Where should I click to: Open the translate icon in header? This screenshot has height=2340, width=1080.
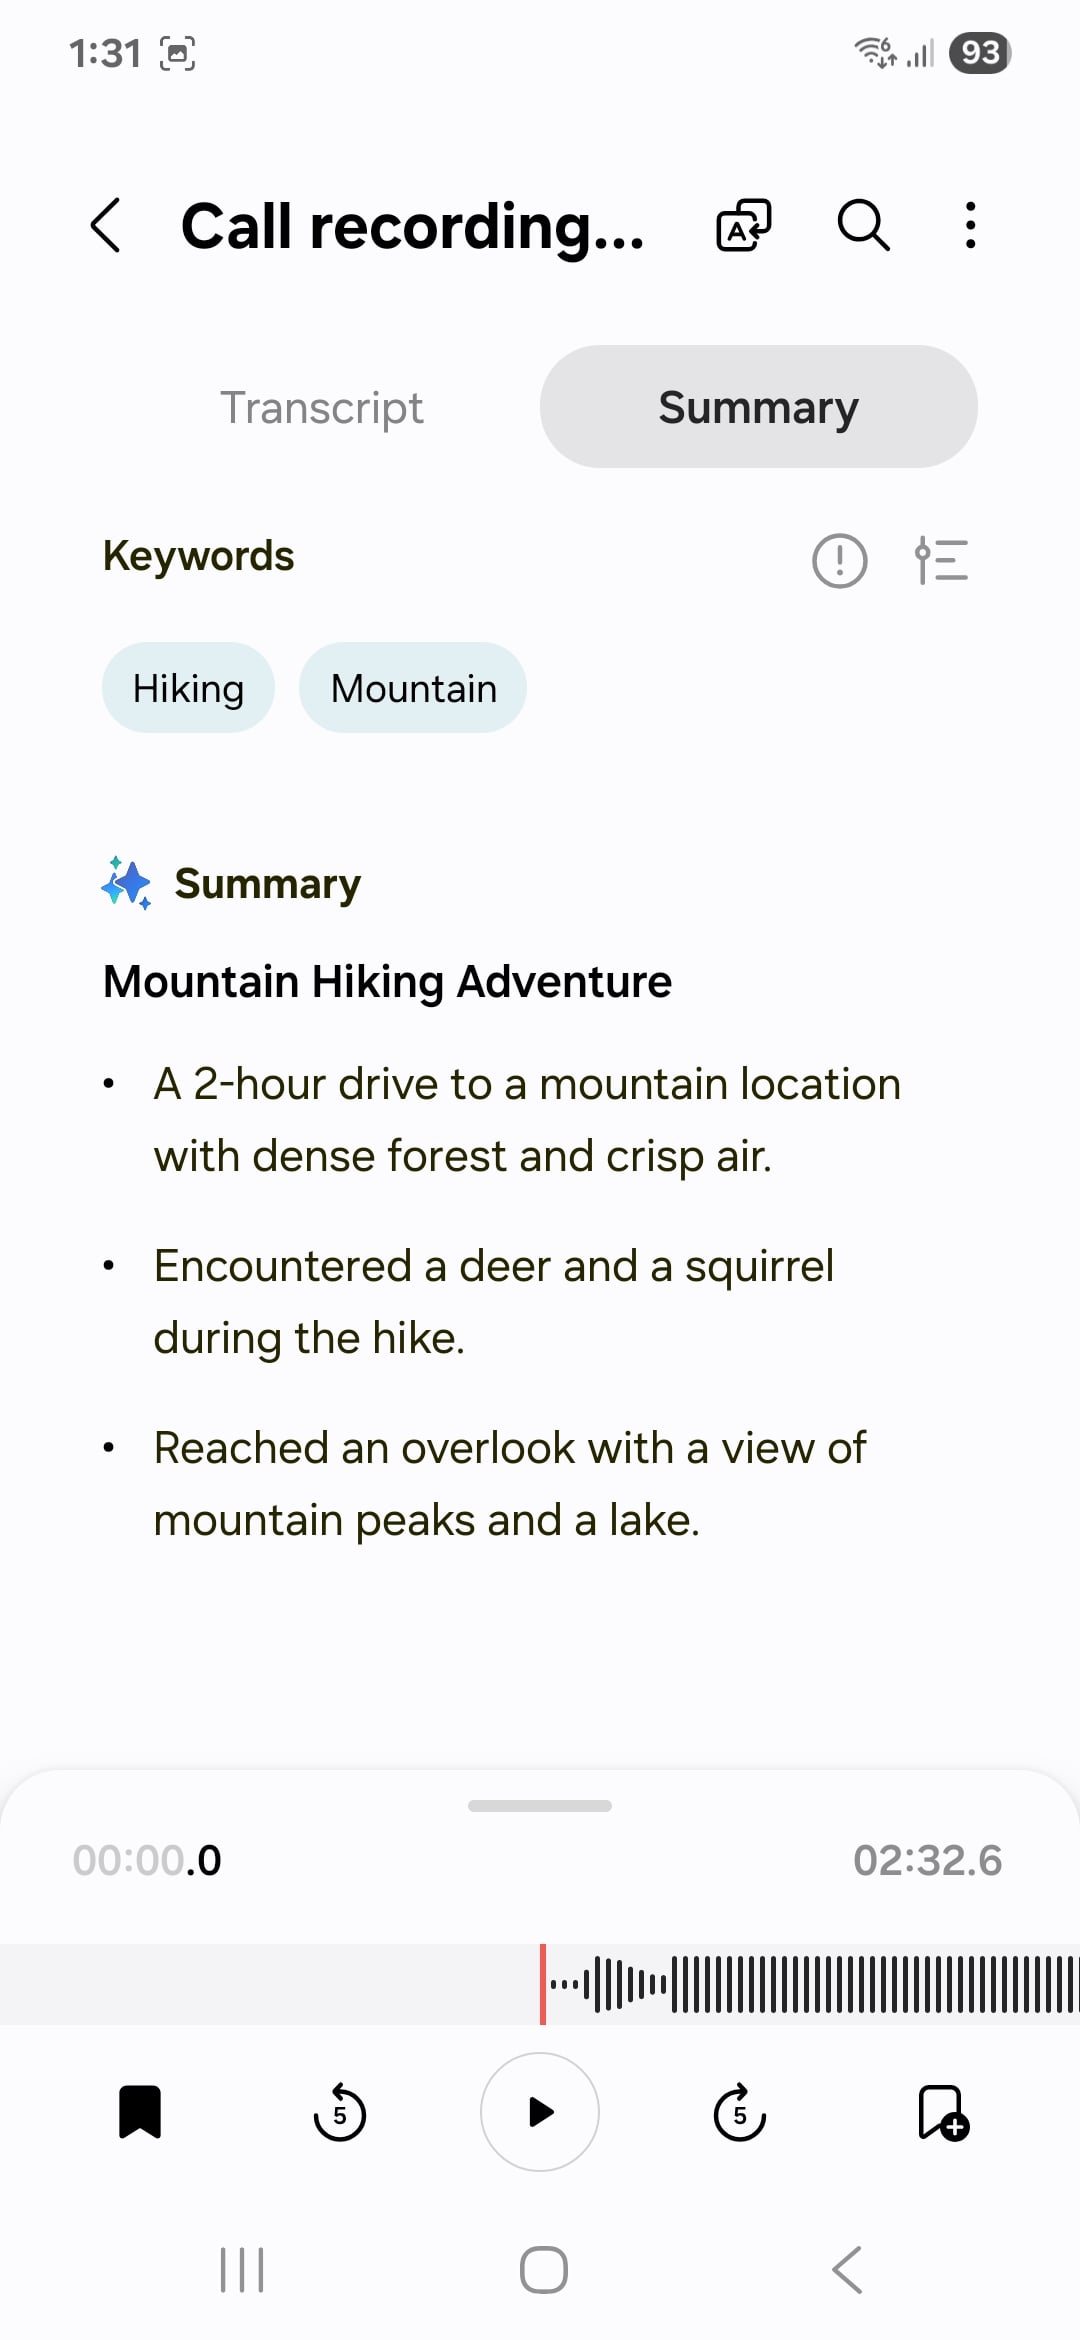pos(744,225)
